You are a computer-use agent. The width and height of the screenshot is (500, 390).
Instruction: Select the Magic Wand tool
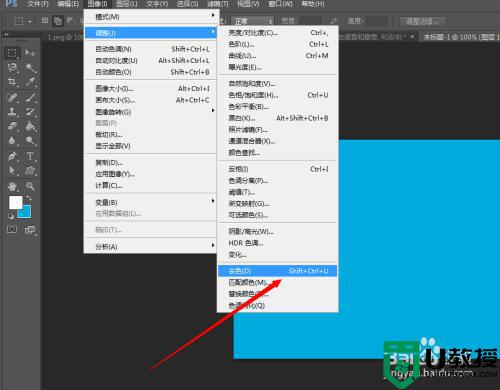click(x=30, y=68)
